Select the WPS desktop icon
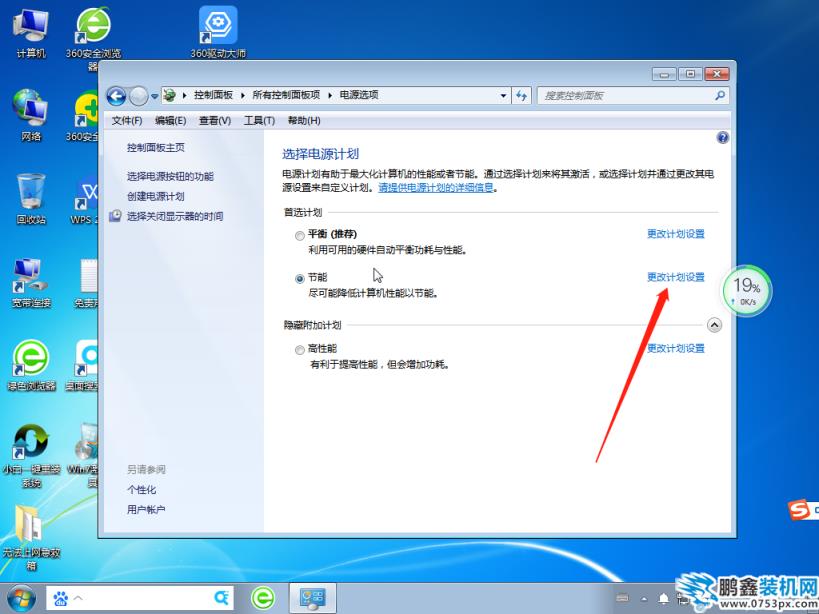This screenshot has height=614, width=819. pos(87,201)
